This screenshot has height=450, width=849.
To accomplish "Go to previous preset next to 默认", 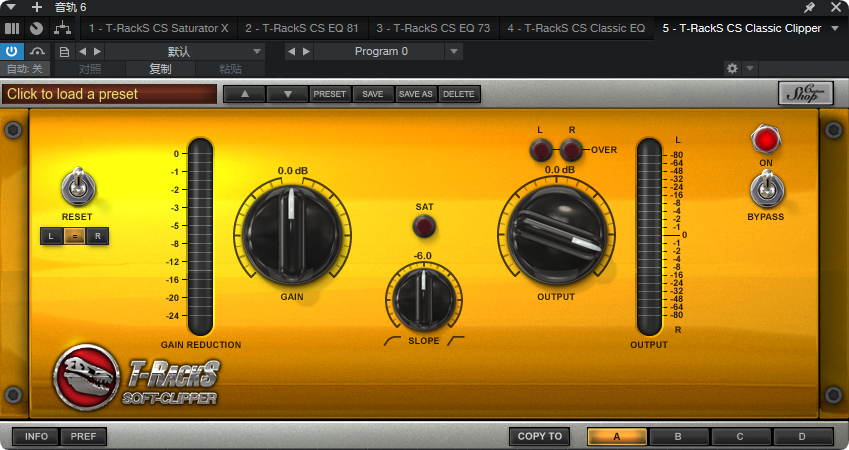I will click(x=82, y=51).
